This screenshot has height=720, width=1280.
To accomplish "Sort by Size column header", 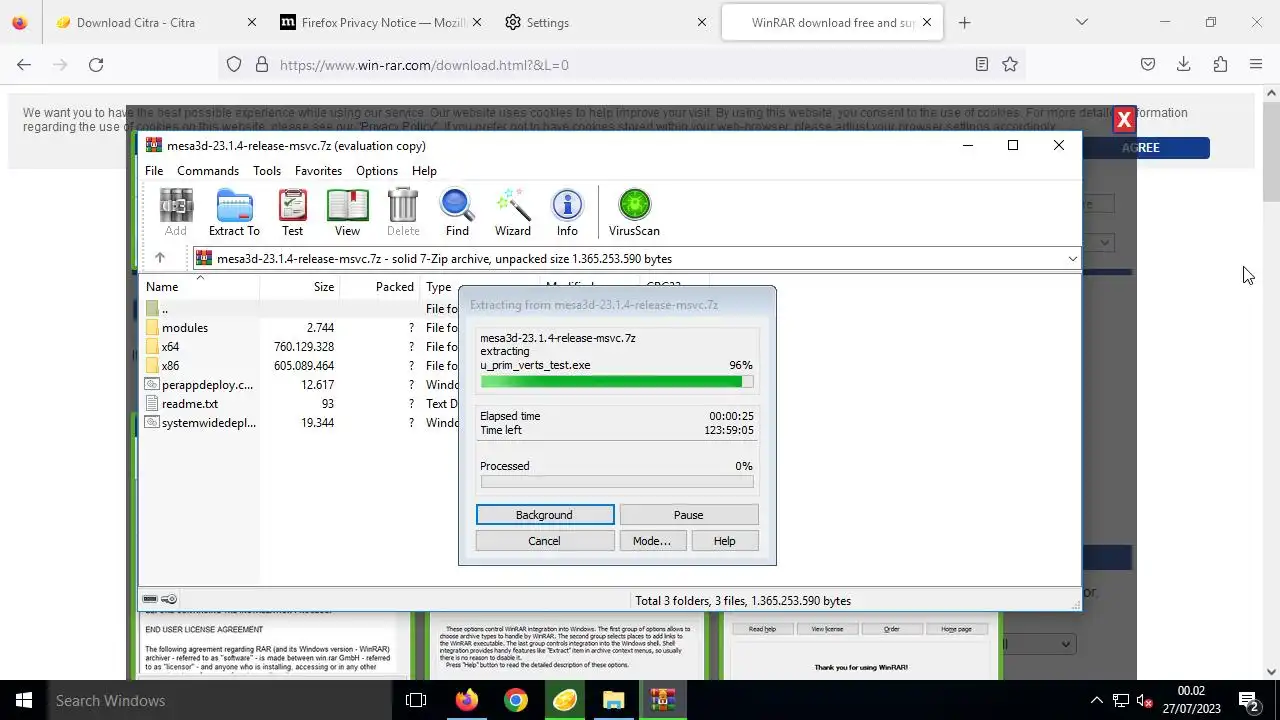I will click(300, 287).
